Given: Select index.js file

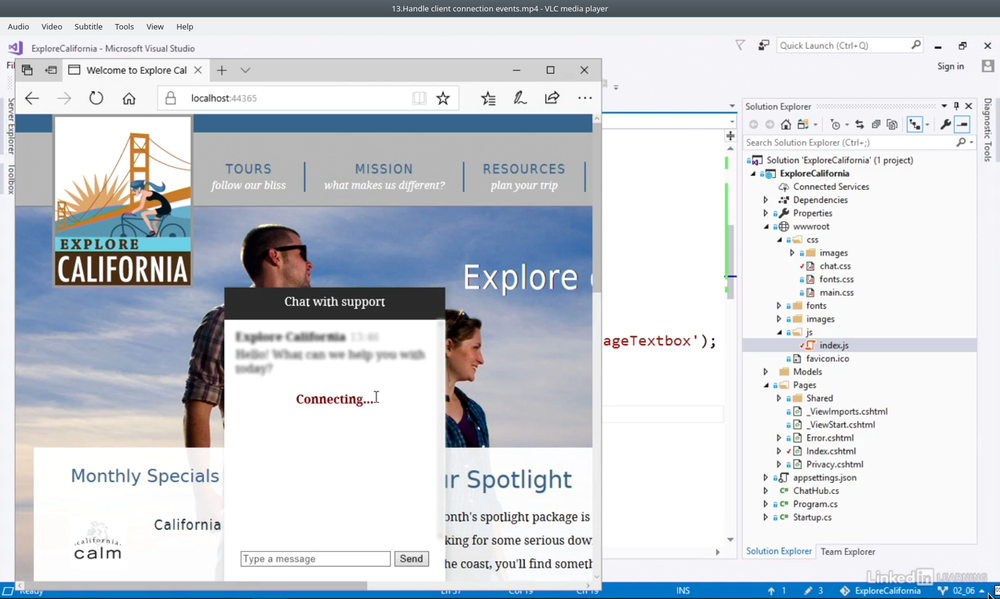Looking at the screenshot, I should (x=834, y=345).
